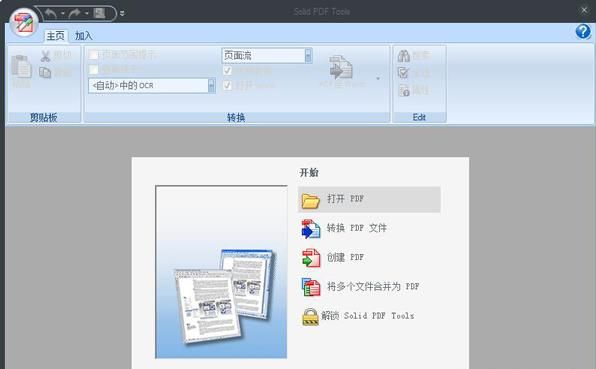
Task: Click the create PDF icon
Action: point(311,258)
